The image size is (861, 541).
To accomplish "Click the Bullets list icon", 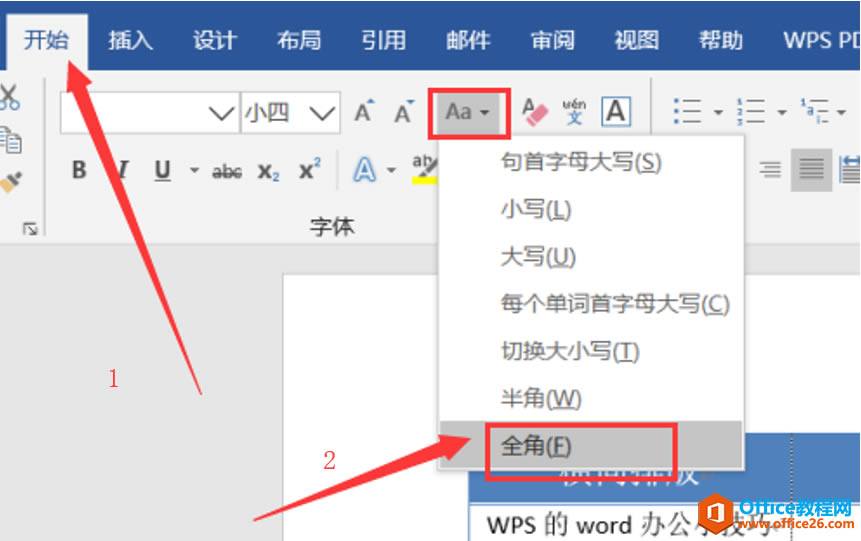I will [687, 111].
